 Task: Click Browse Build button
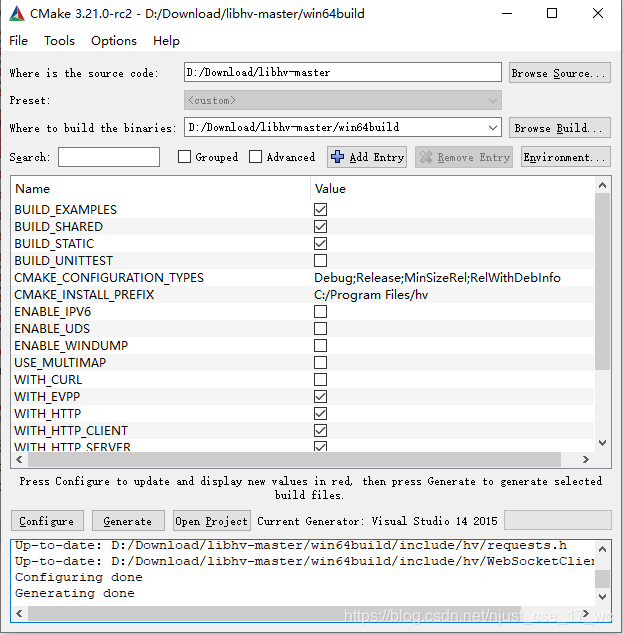click(x=559, y=128)
